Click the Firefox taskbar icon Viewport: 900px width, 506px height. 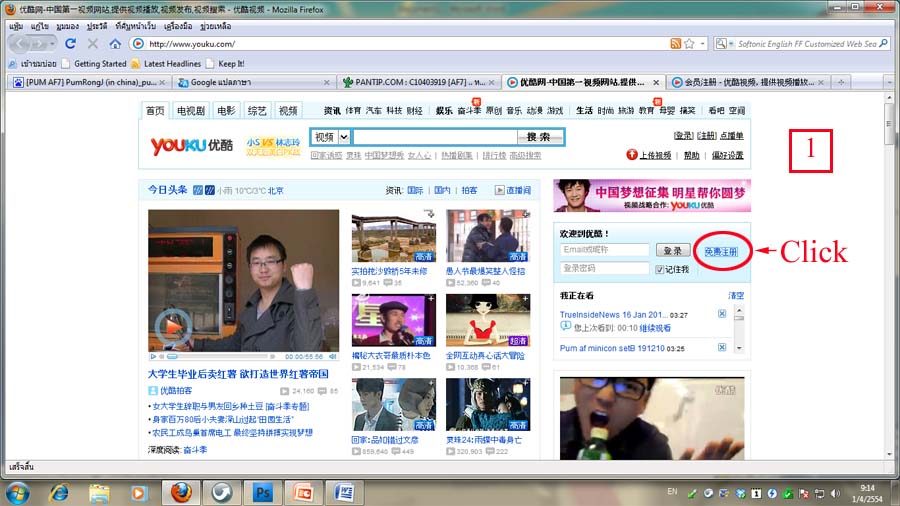pos(181,493)
